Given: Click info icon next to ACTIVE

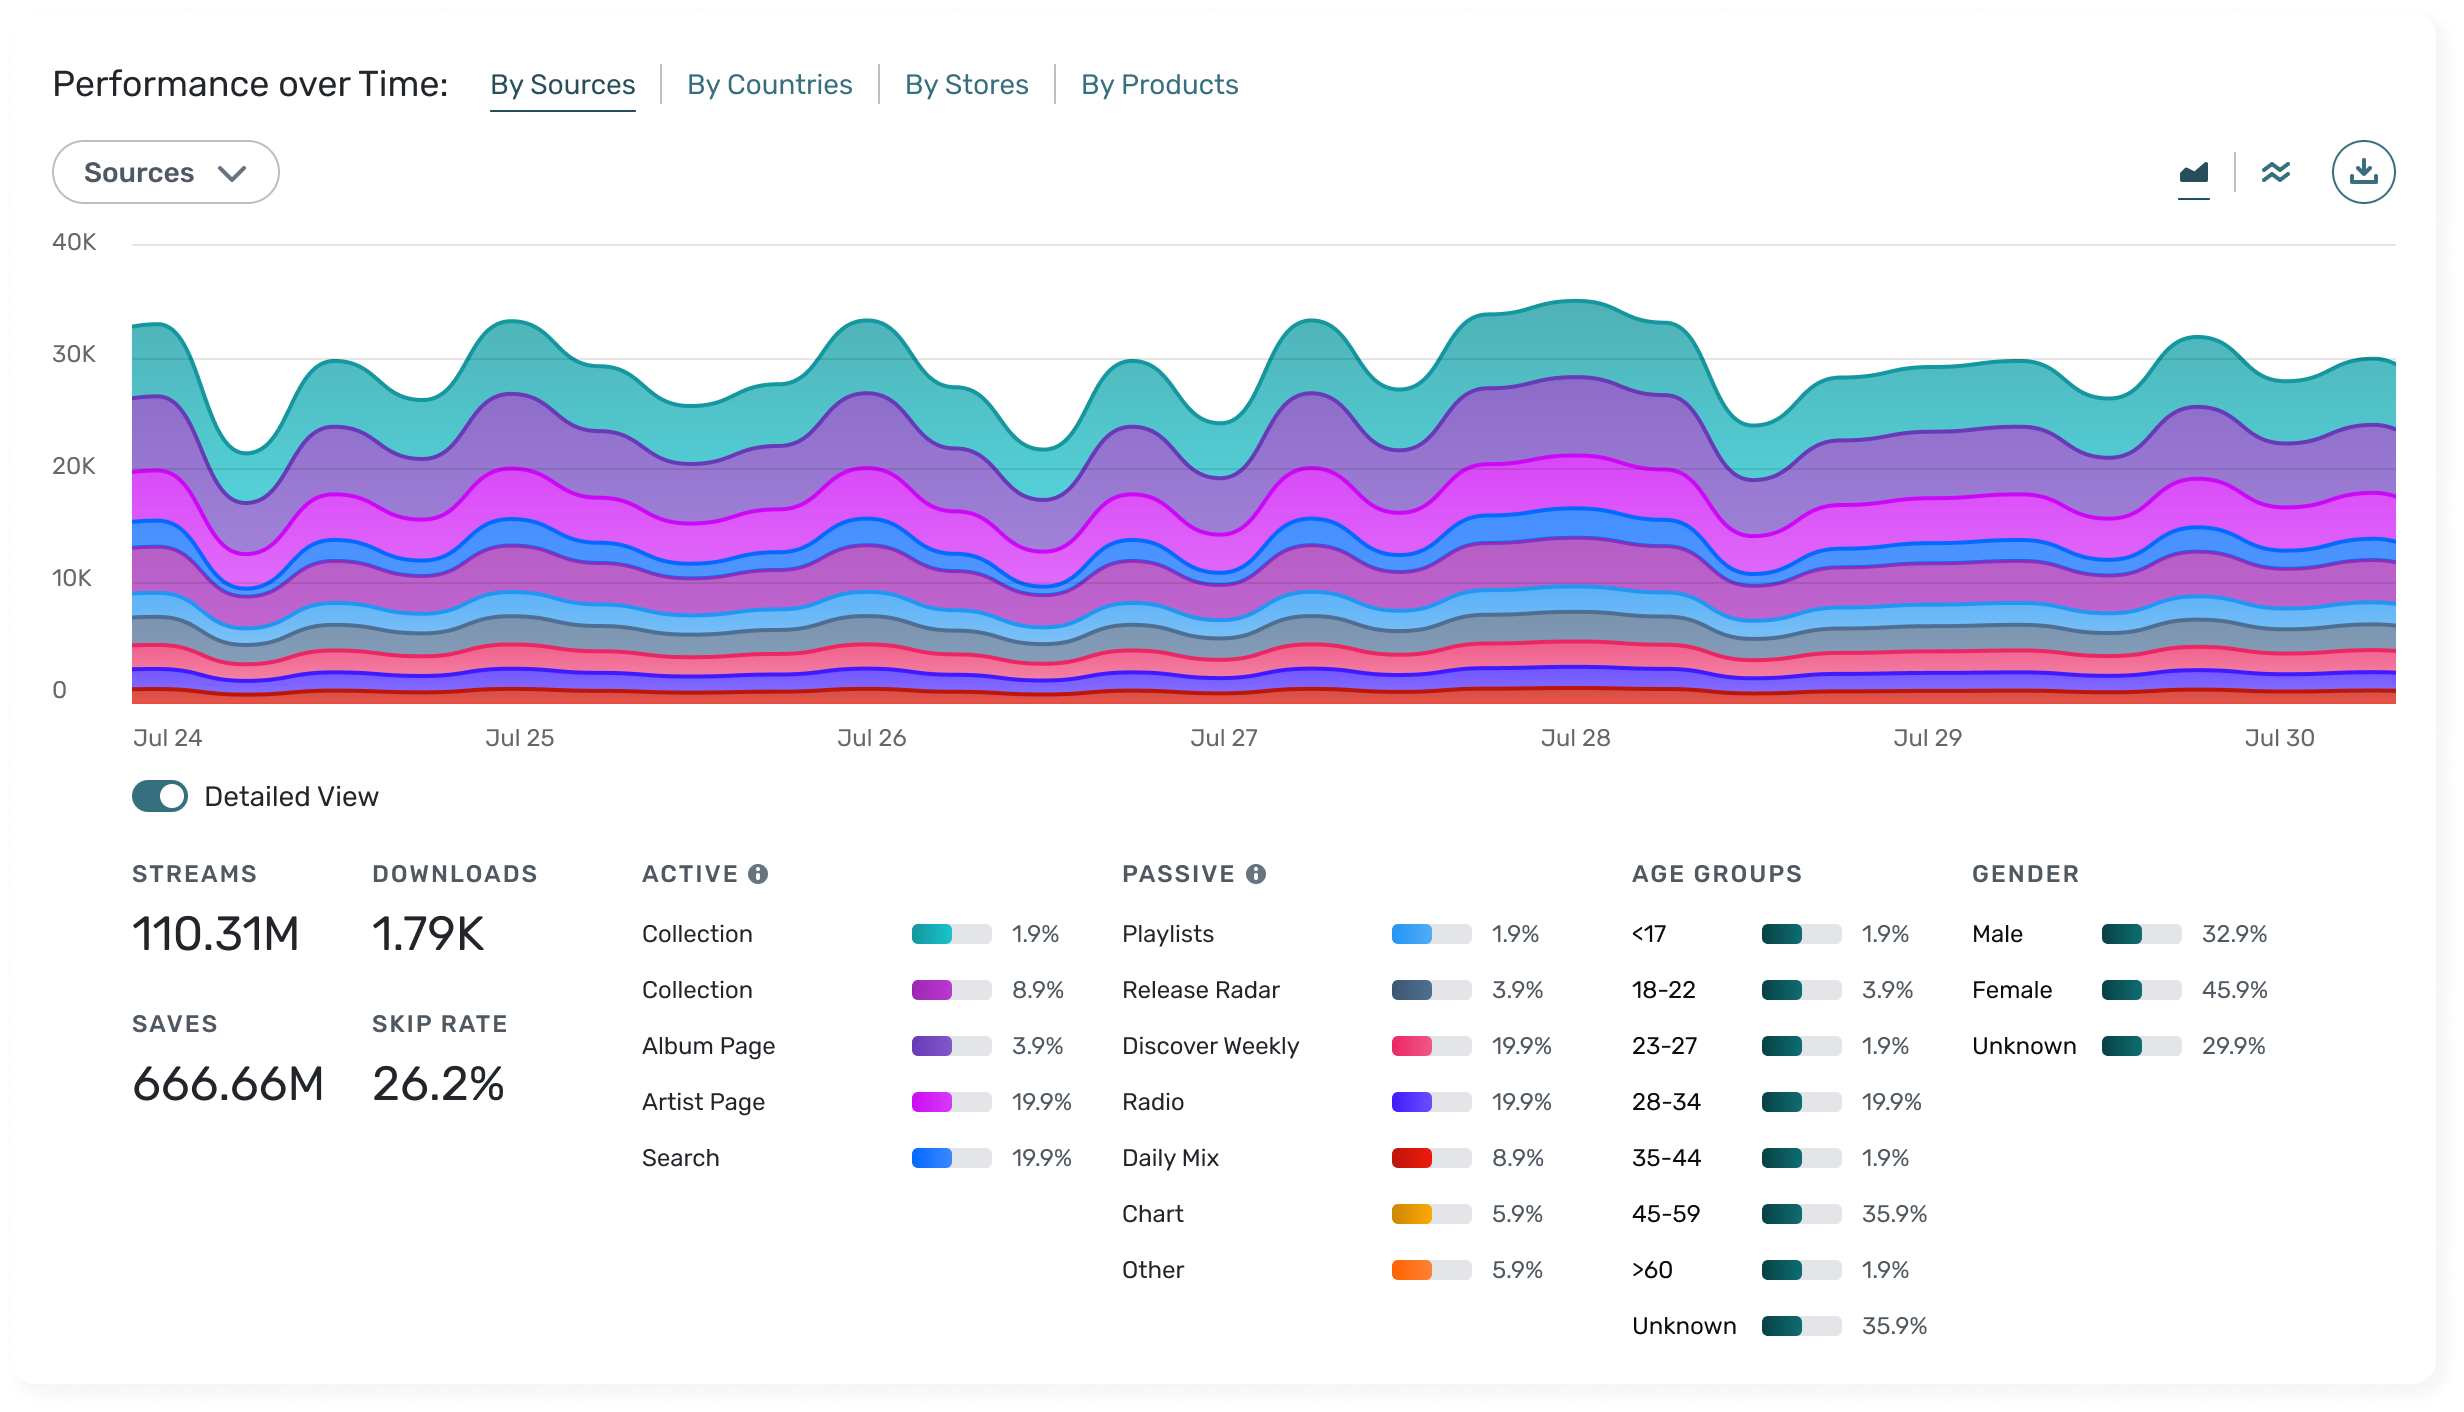Looking at the screenshot, I should click(758, 874).
